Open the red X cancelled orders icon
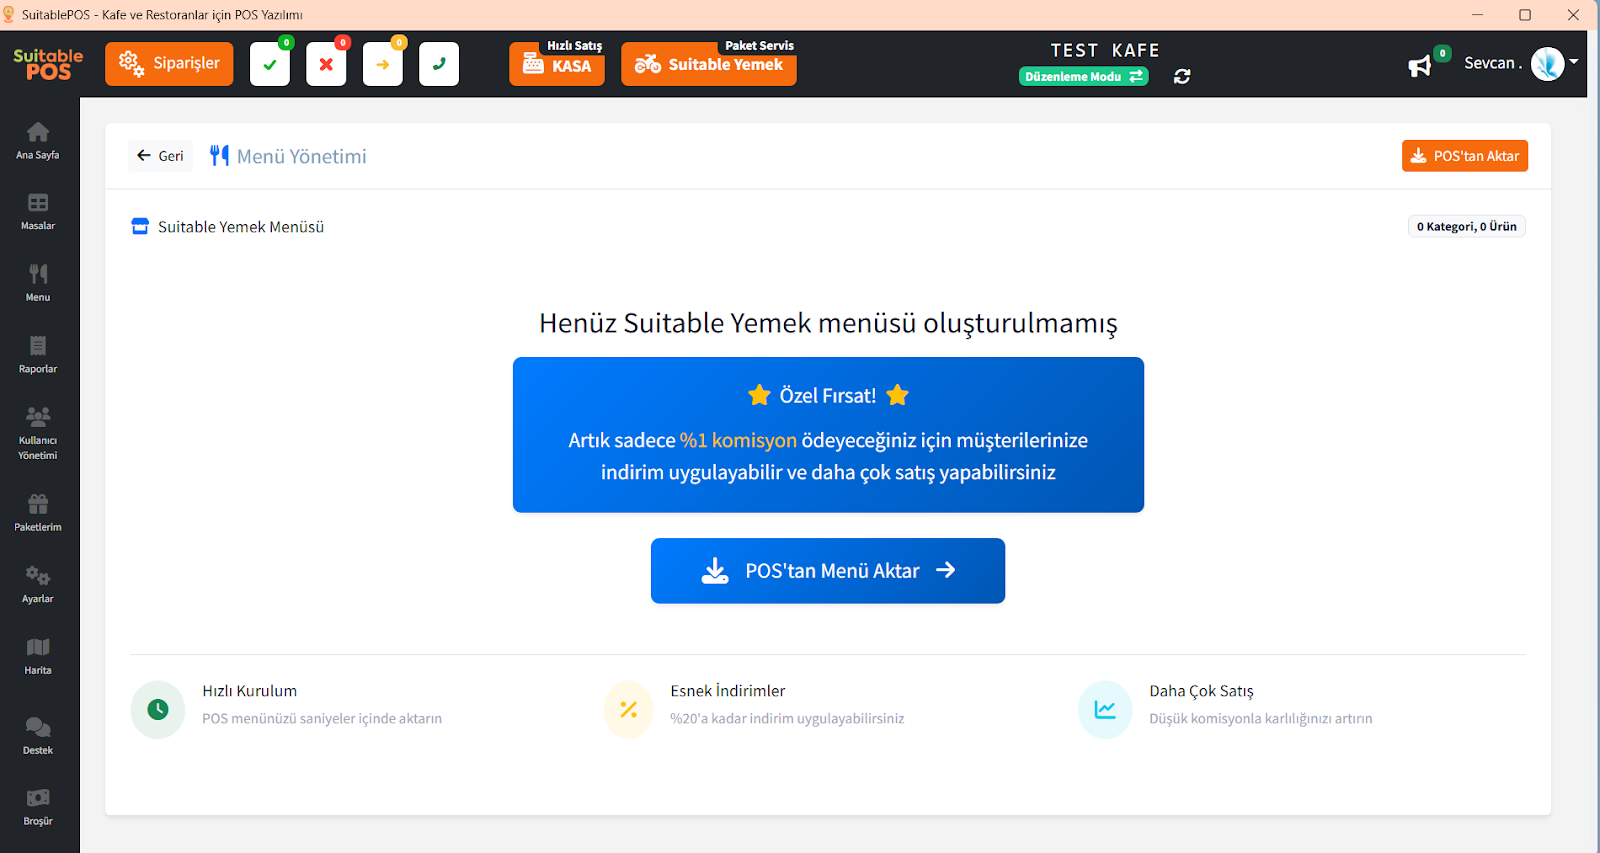 [x=326, y=64]
